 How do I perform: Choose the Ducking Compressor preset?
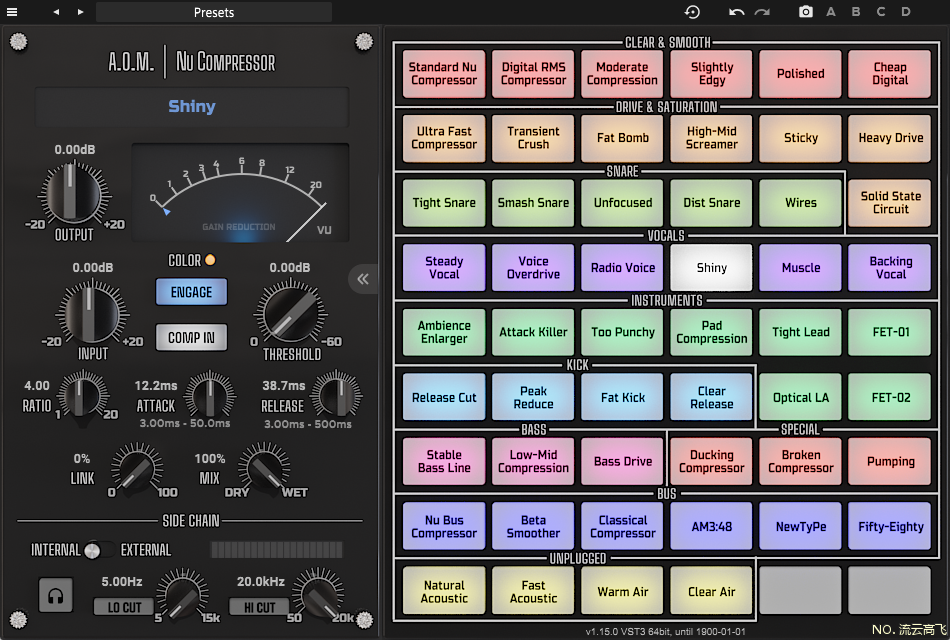point(712,462)
